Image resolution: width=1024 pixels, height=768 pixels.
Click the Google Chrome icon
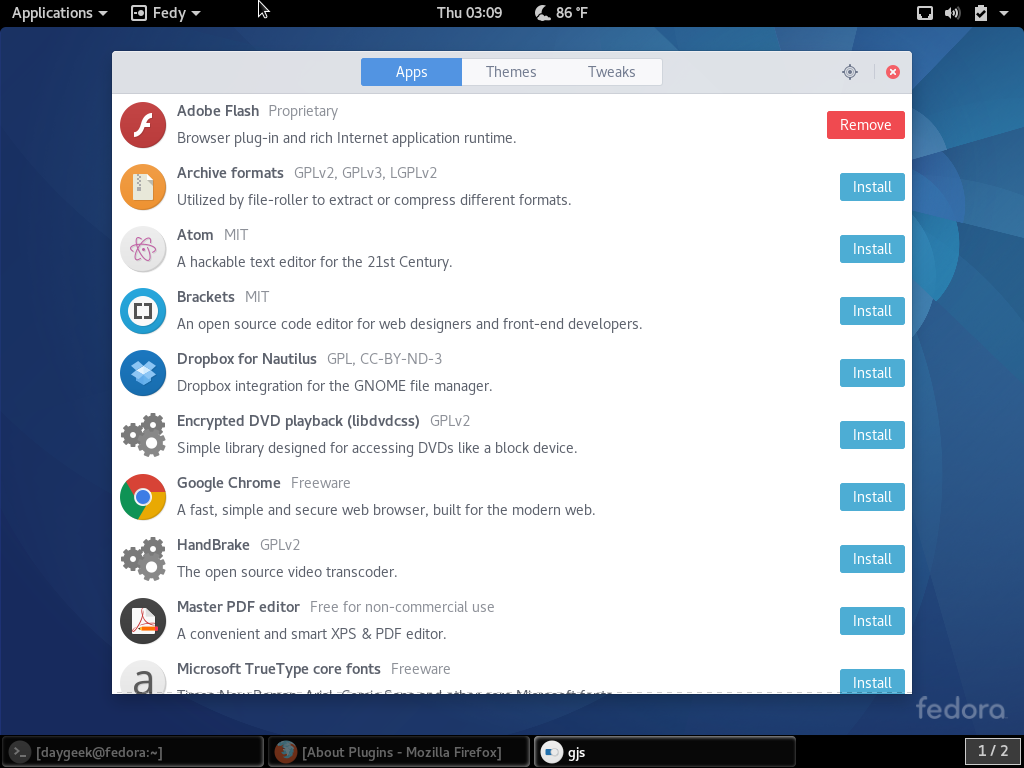pyautogui.click(x=143, y=497)
